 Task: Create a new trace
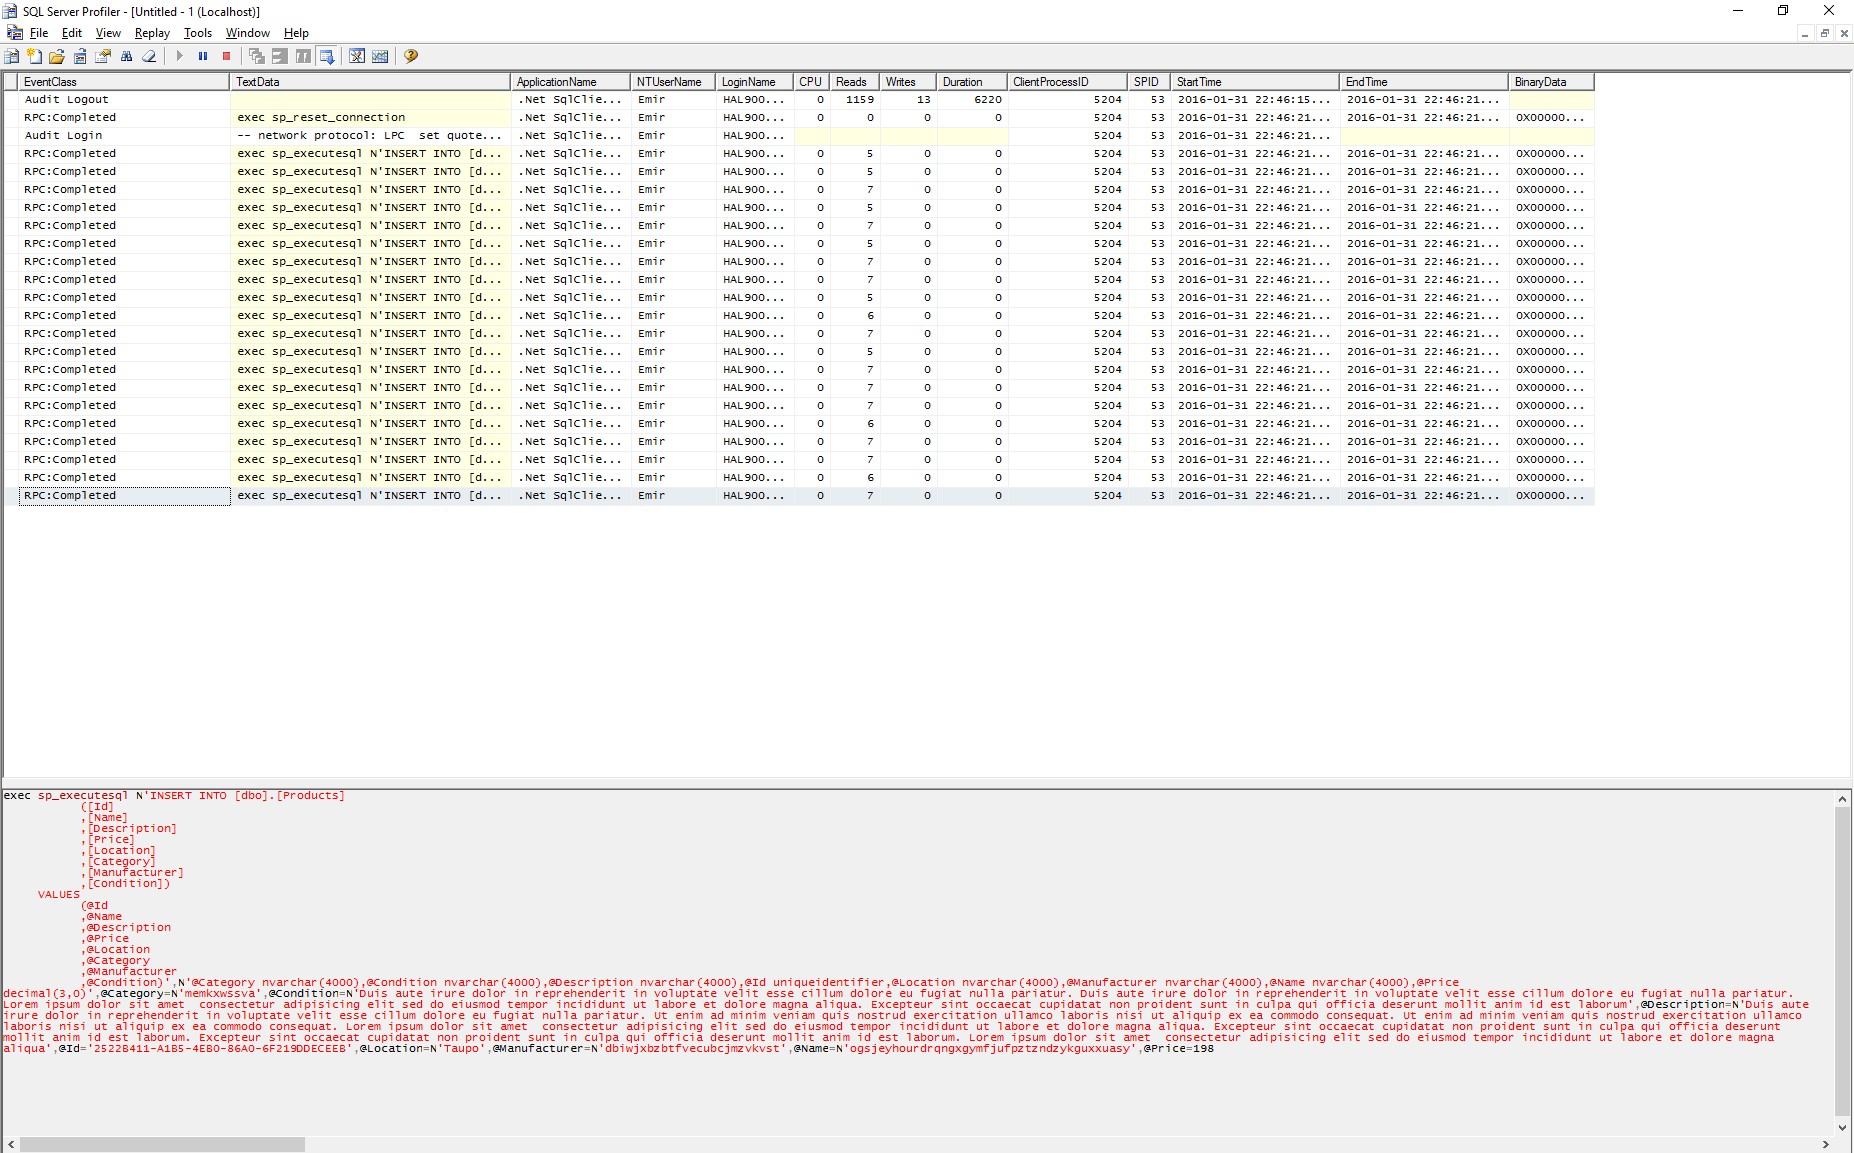coord(12,56)
